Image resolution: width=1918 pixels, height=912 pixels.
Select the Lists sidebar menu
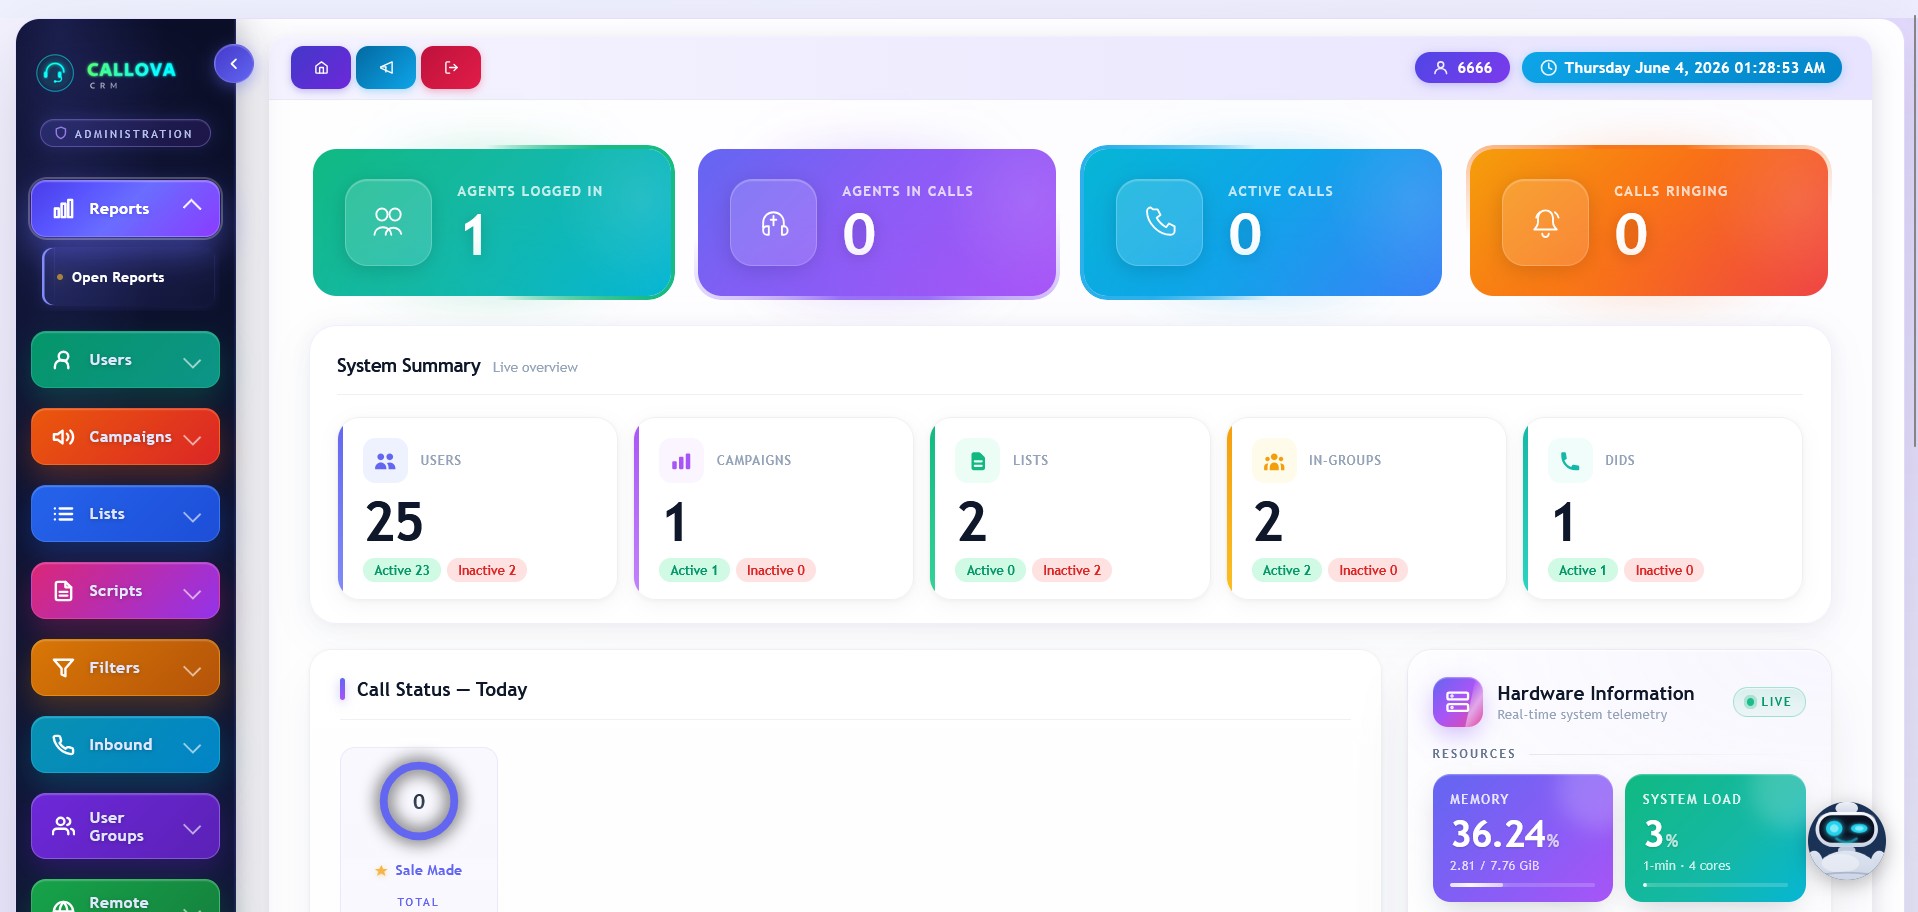tap(125, 514)
